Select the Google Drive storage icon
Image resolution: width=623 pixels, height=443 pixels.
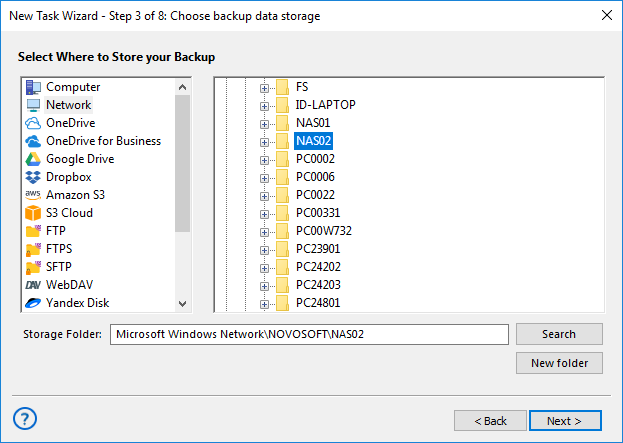coord(33,159)
